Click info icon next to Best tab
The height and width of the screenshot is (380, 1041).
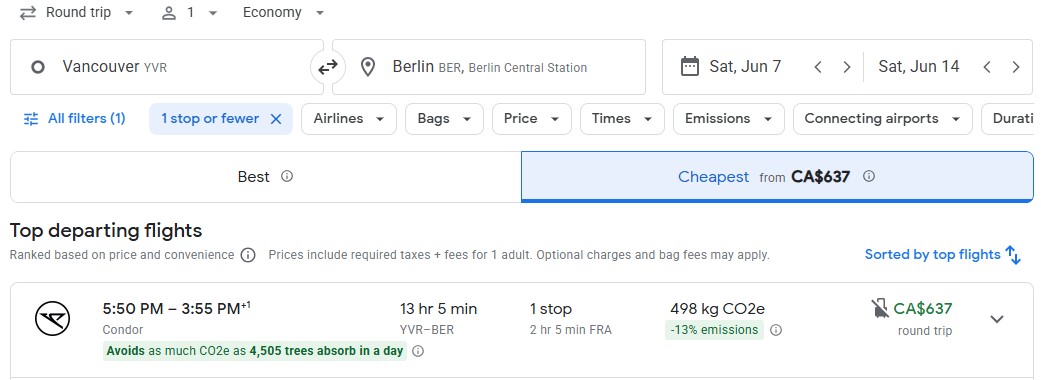(x=287, y=176)
